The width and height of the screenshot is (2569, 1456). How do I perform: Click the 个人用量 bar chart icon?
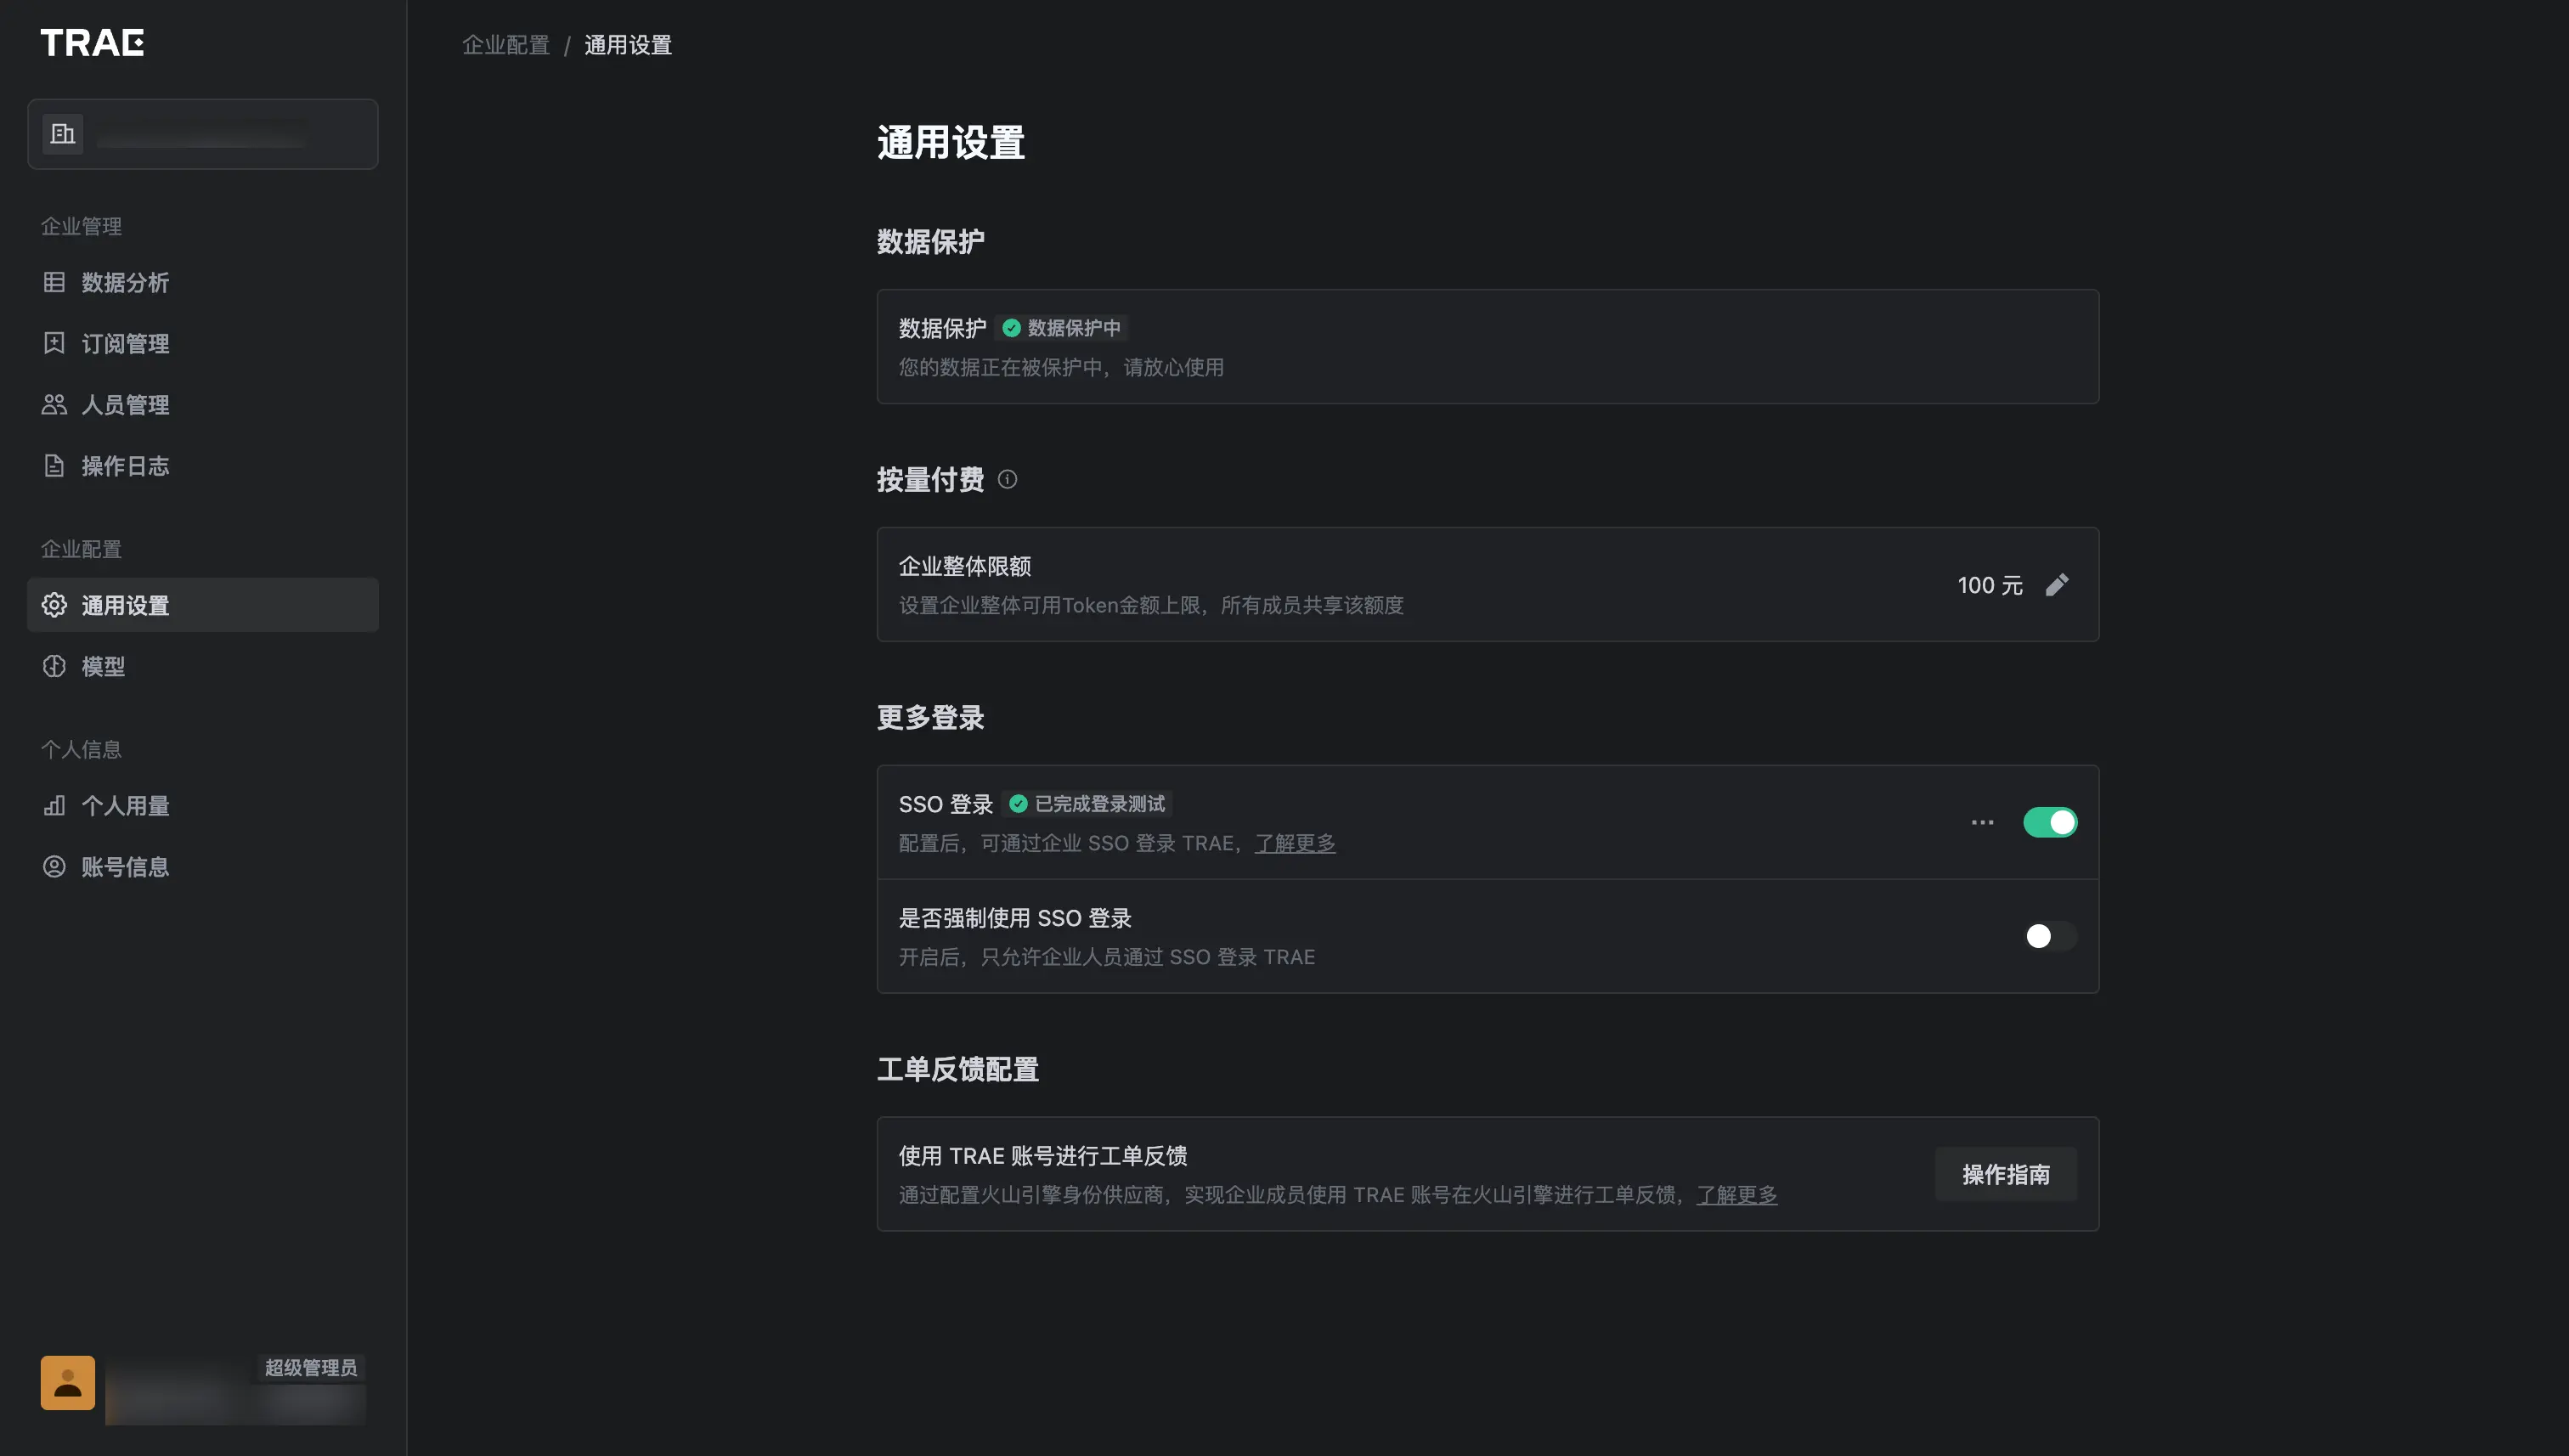[x=54, y=806]
